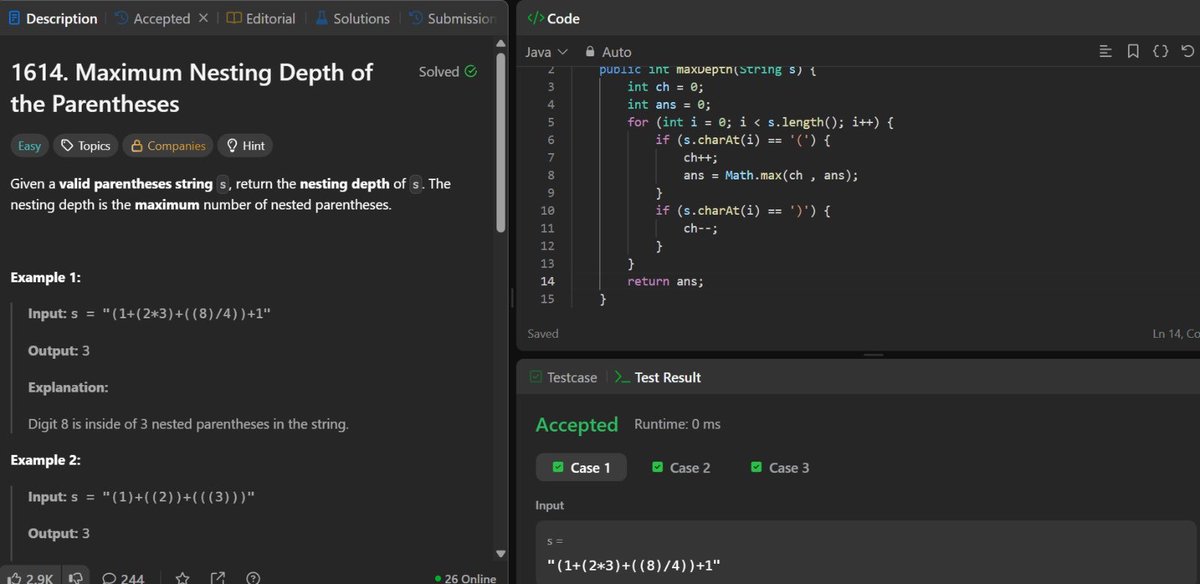This screenshot has width=1200, height=584.
Task: Reset code with the circular arrow icon
Action: [x=1188, y=51]
